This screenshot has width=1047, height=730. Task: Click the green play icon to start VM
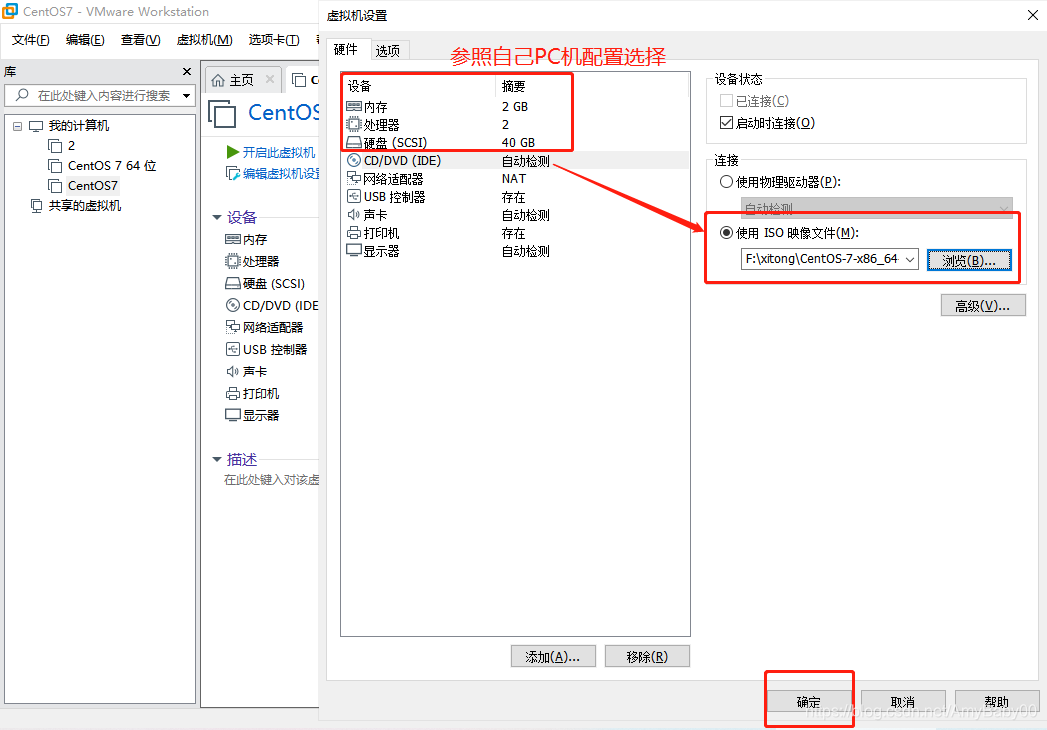click(x=232, y=152)
